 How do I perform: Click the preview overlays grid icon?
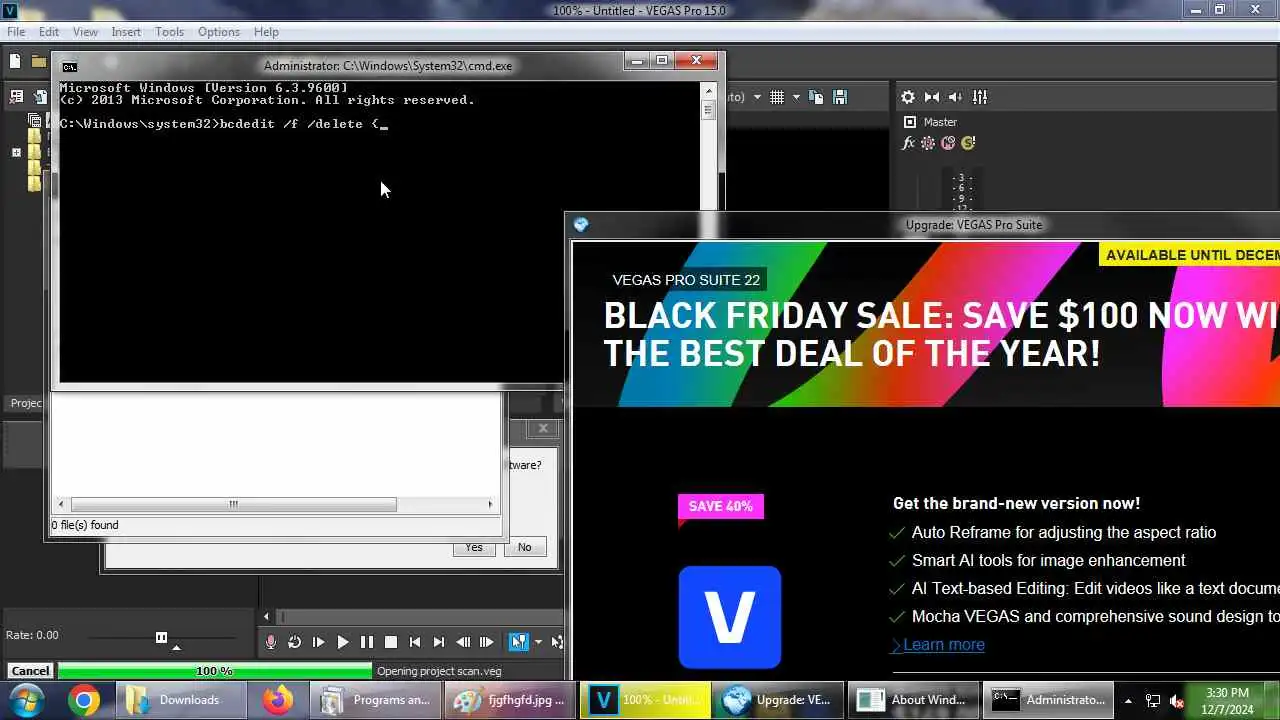tap(777, 97)
